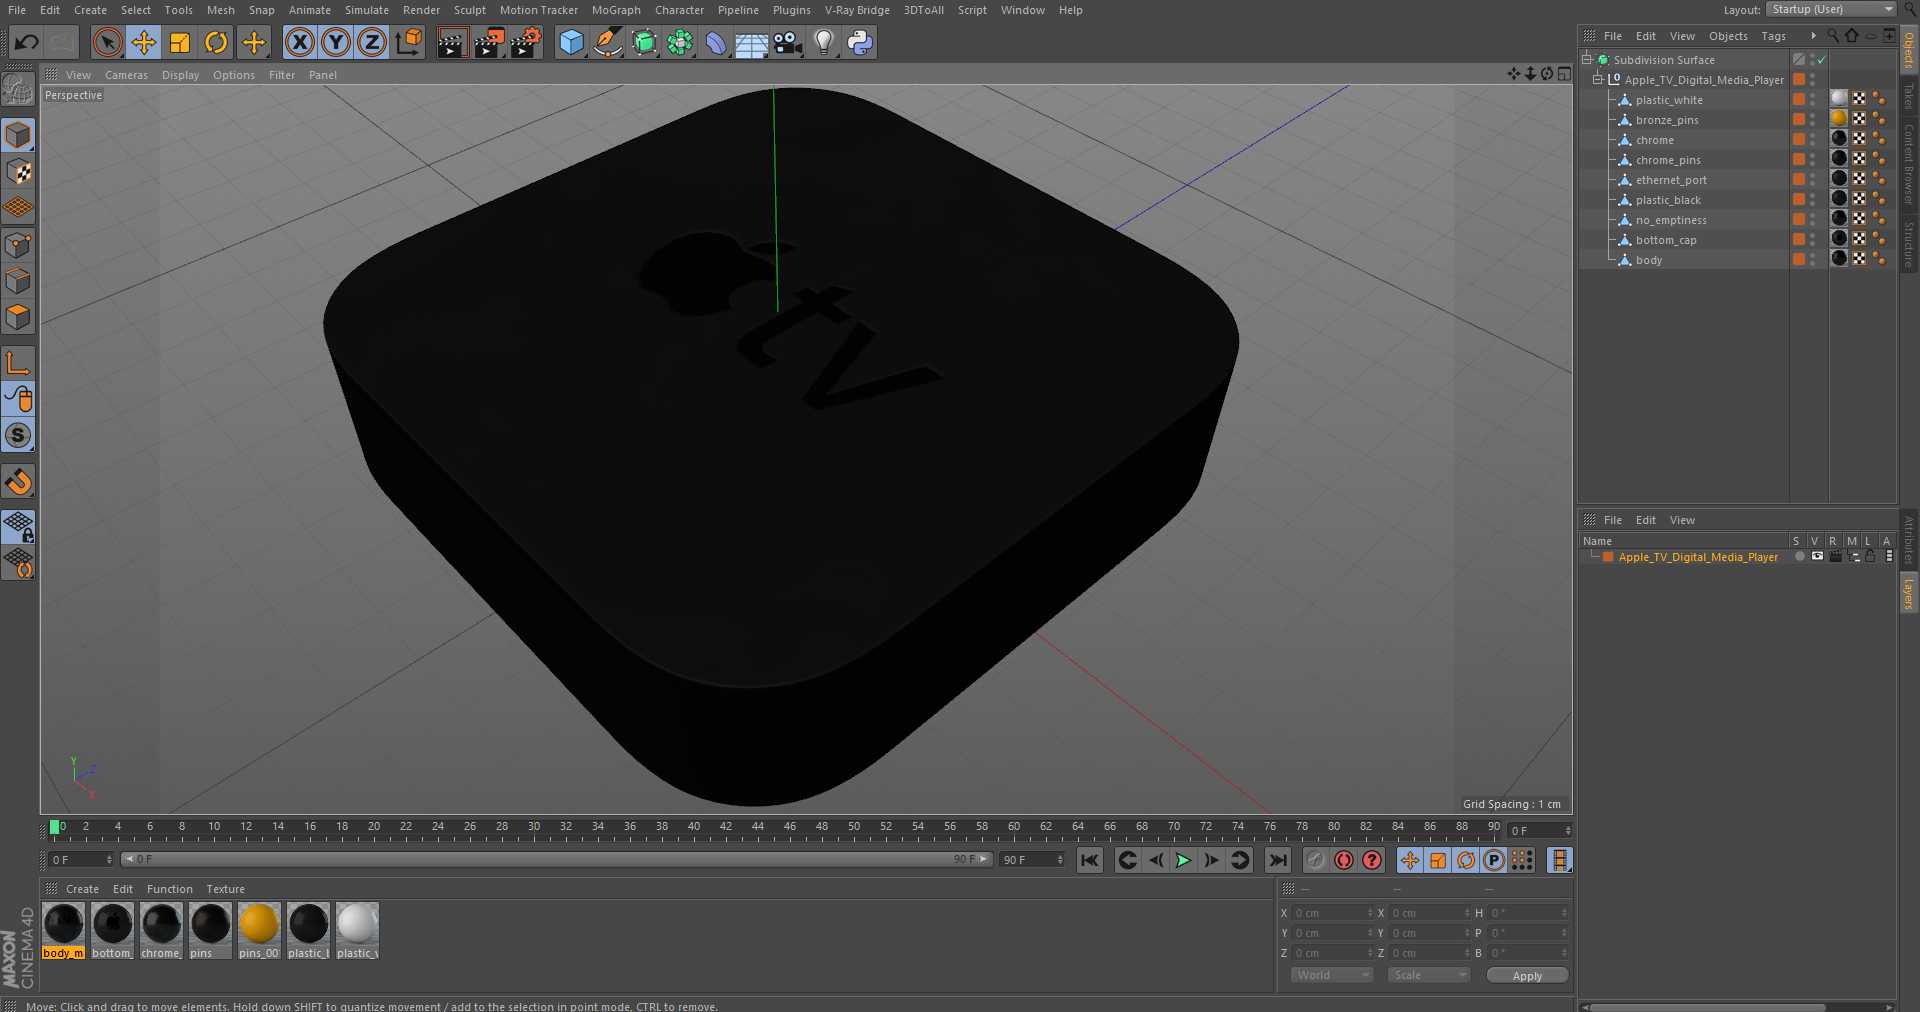Add a Subdivision Surface generator icon
The height and width of the screenshot is (1012, 1920).
[644, 42]
